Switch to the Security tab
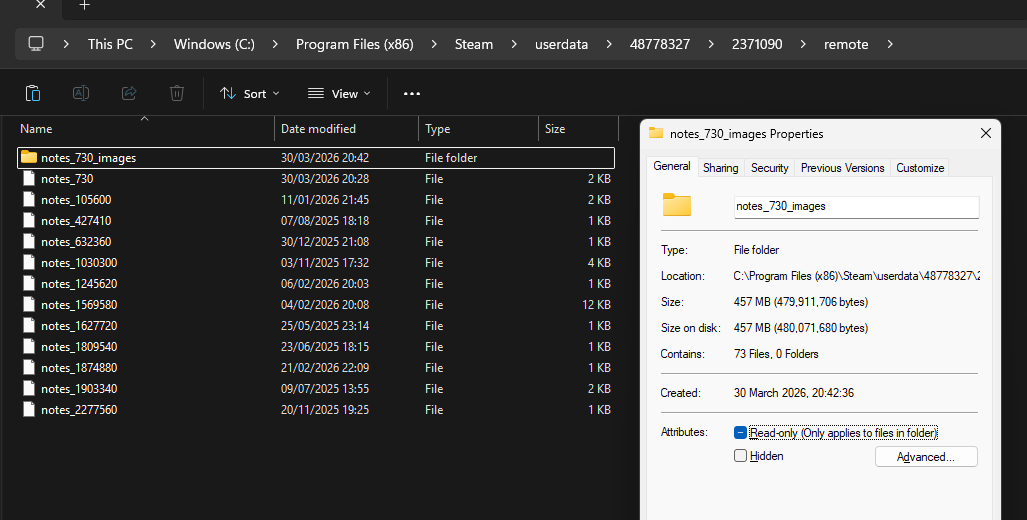The height and width of the screenshot is (520, 1027). [x=770, y=168]
